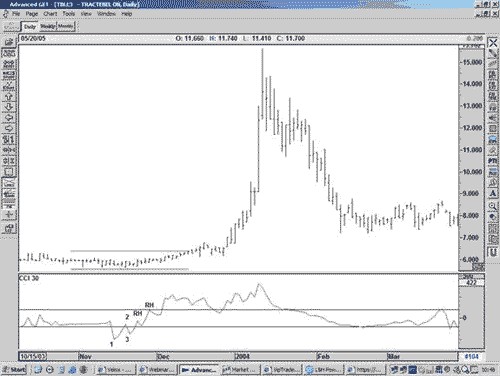
Task: Click the 9.000 price scale label
Action: (x=472, y=194)
